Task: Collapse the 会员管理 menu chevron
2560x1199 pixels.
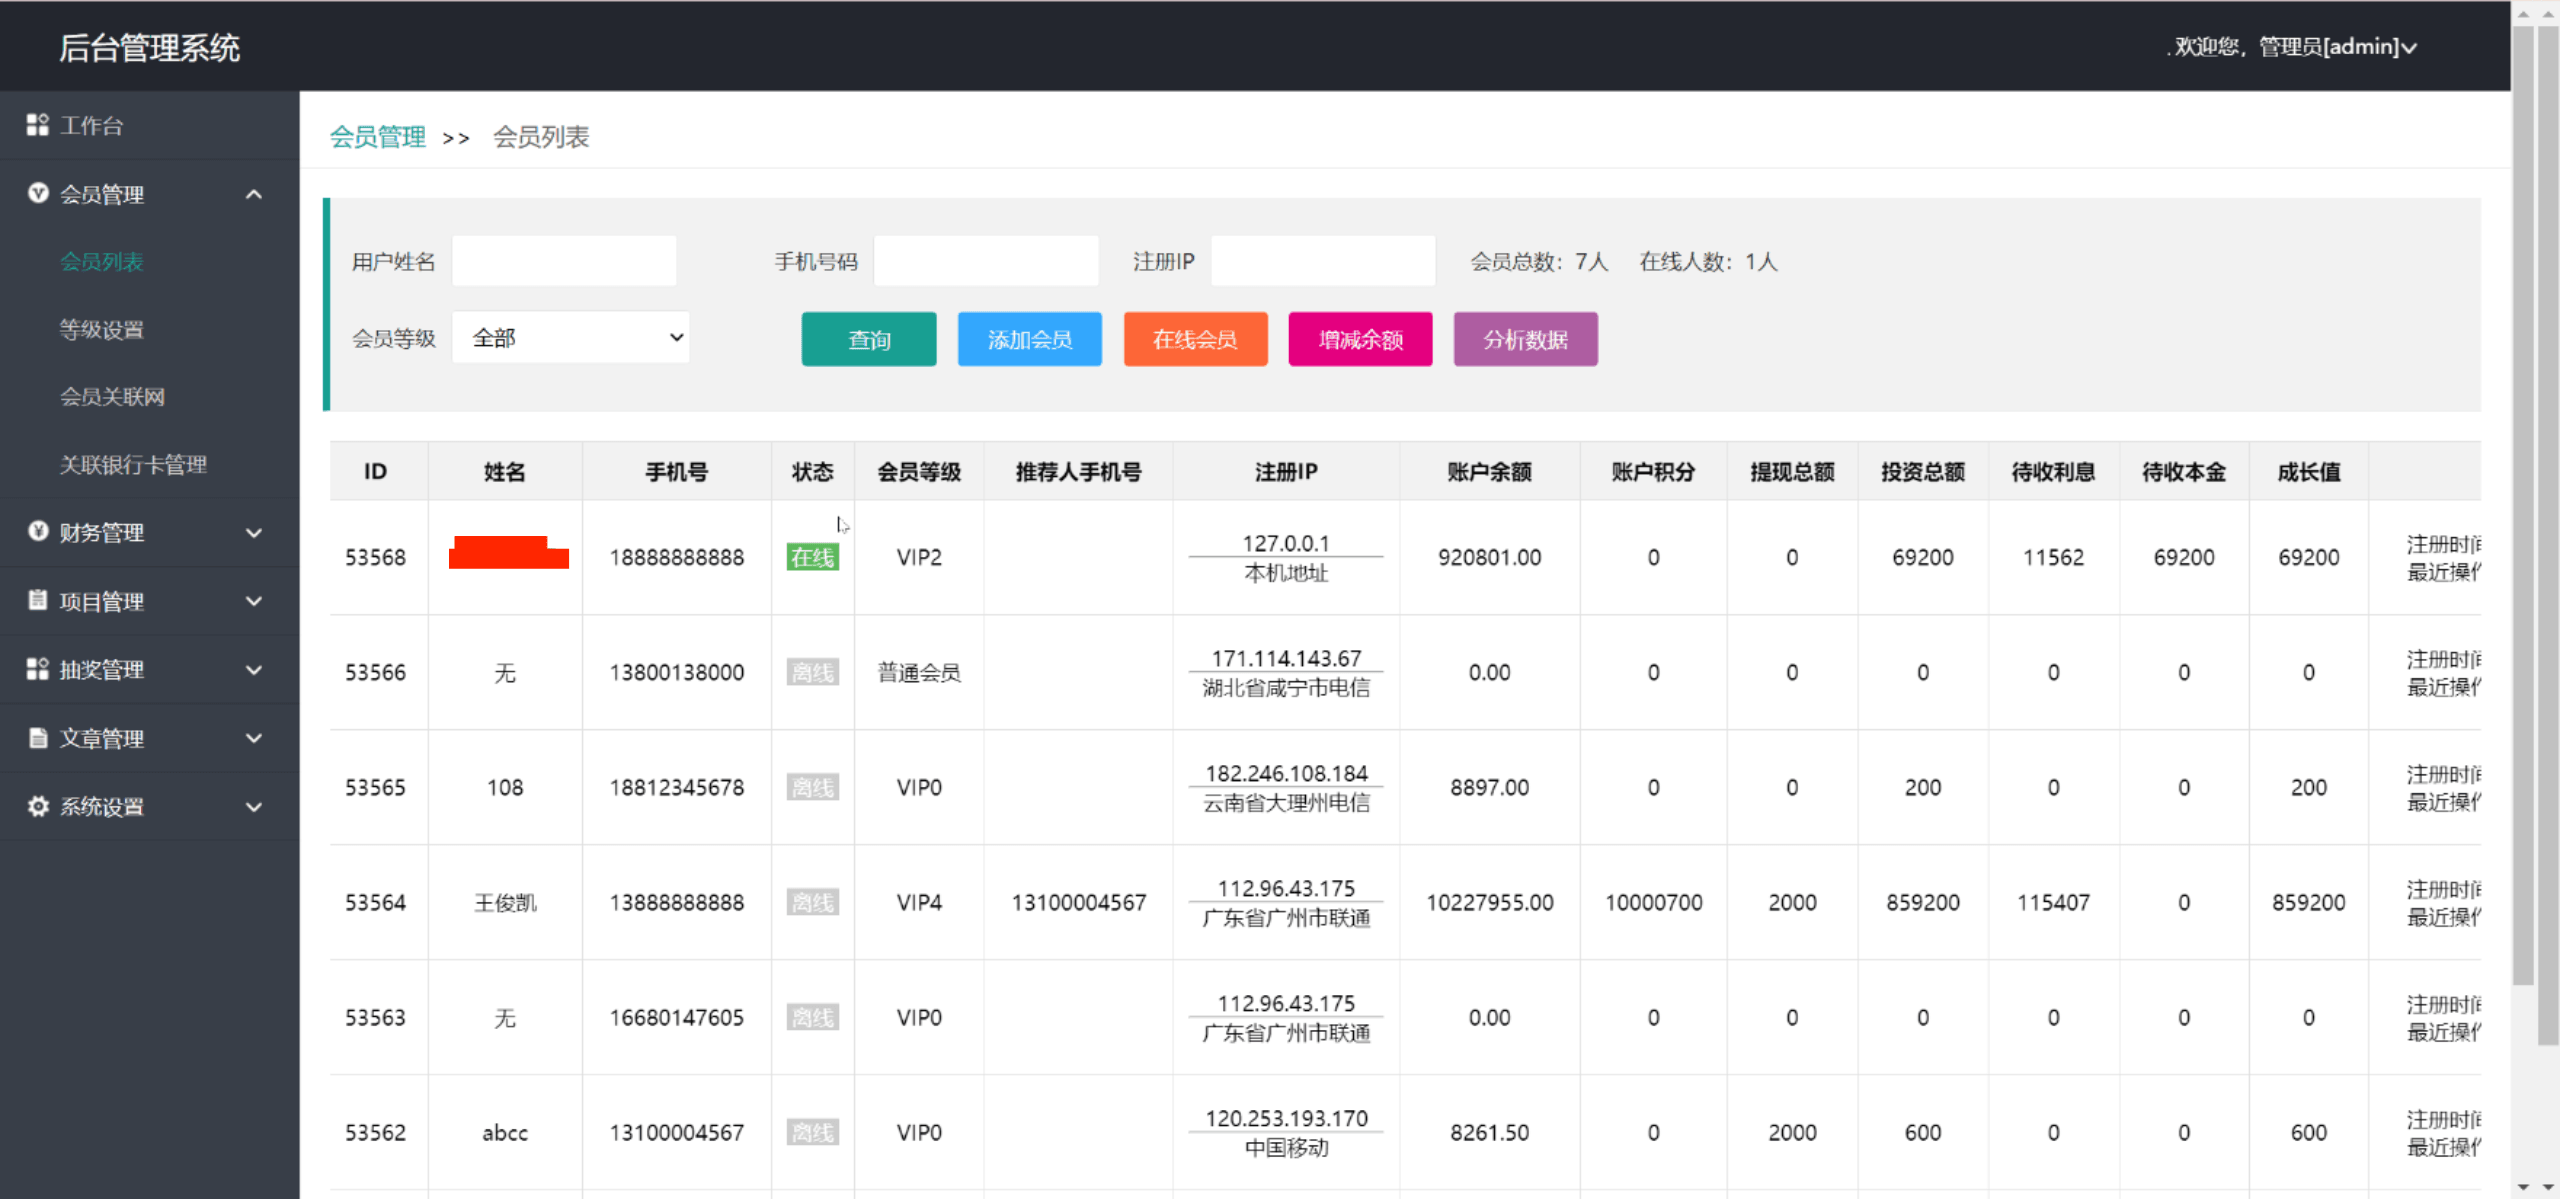Action: point(254,194)
